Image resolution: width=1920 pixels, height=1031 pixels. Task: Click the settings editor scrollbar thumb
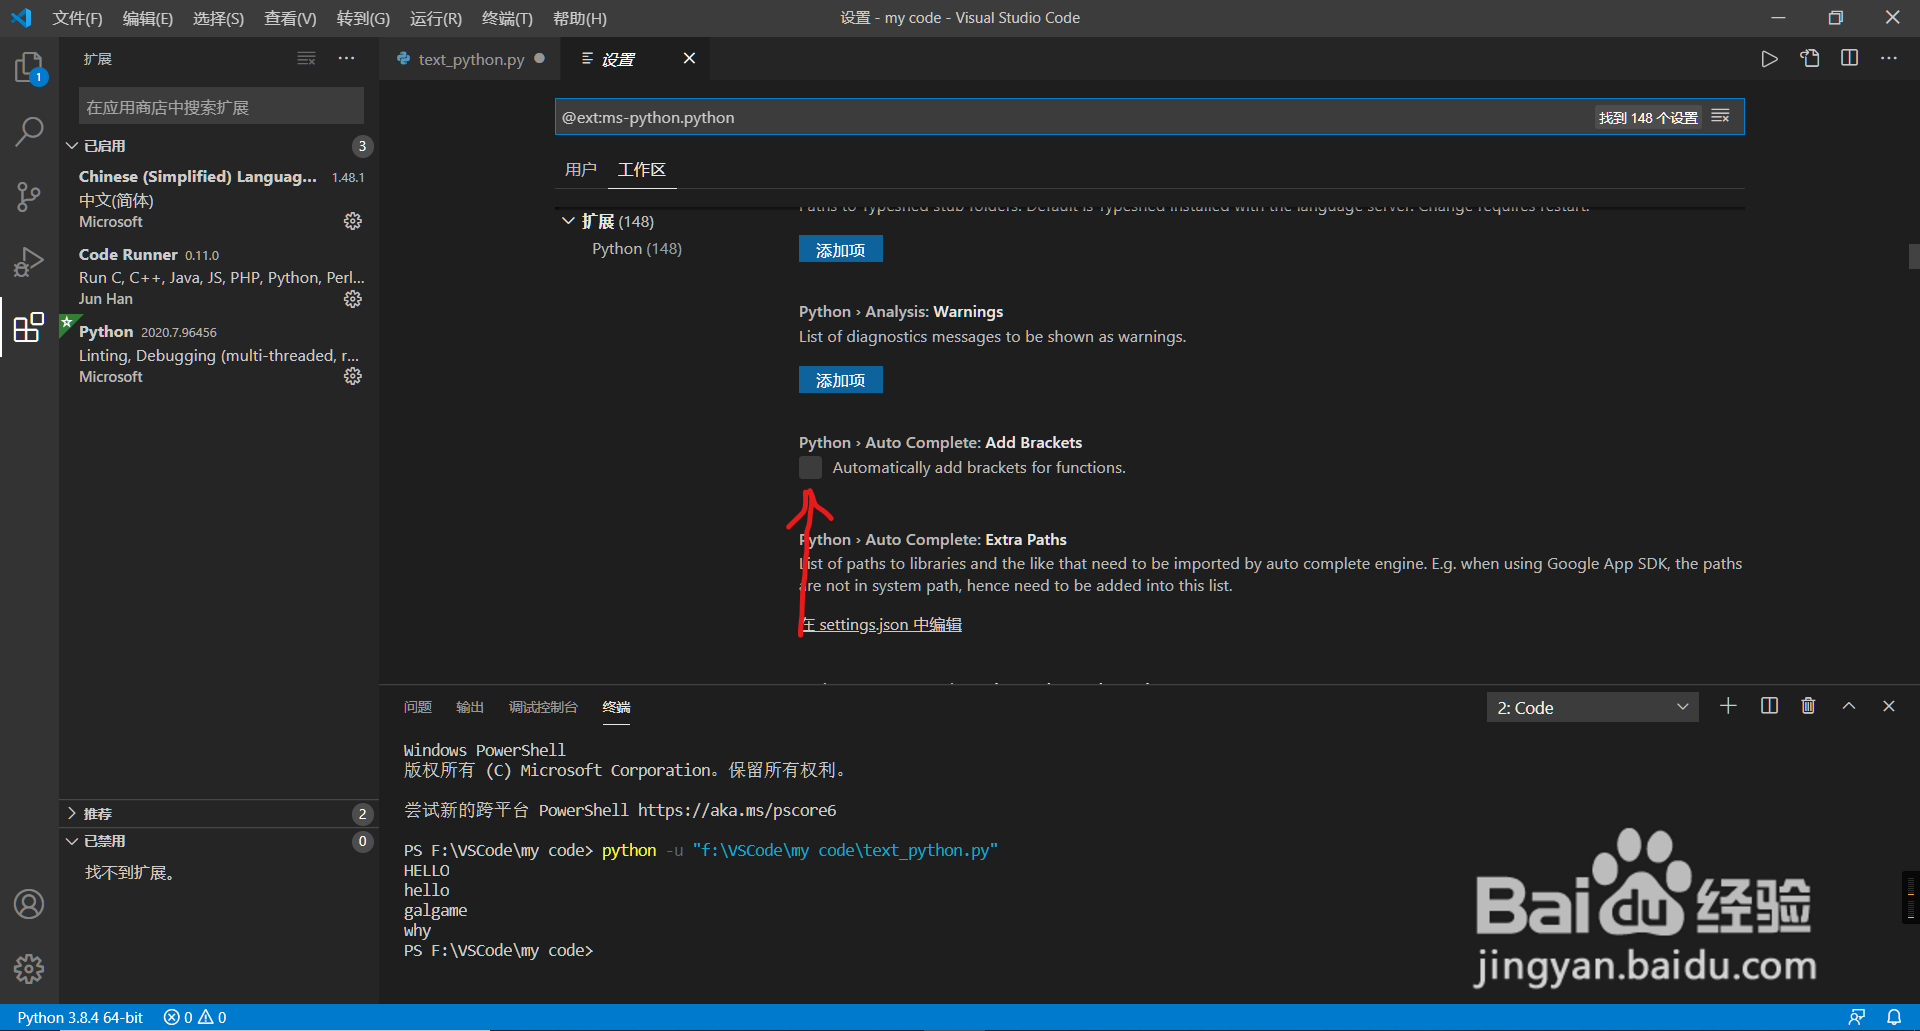click(1914, 256)
